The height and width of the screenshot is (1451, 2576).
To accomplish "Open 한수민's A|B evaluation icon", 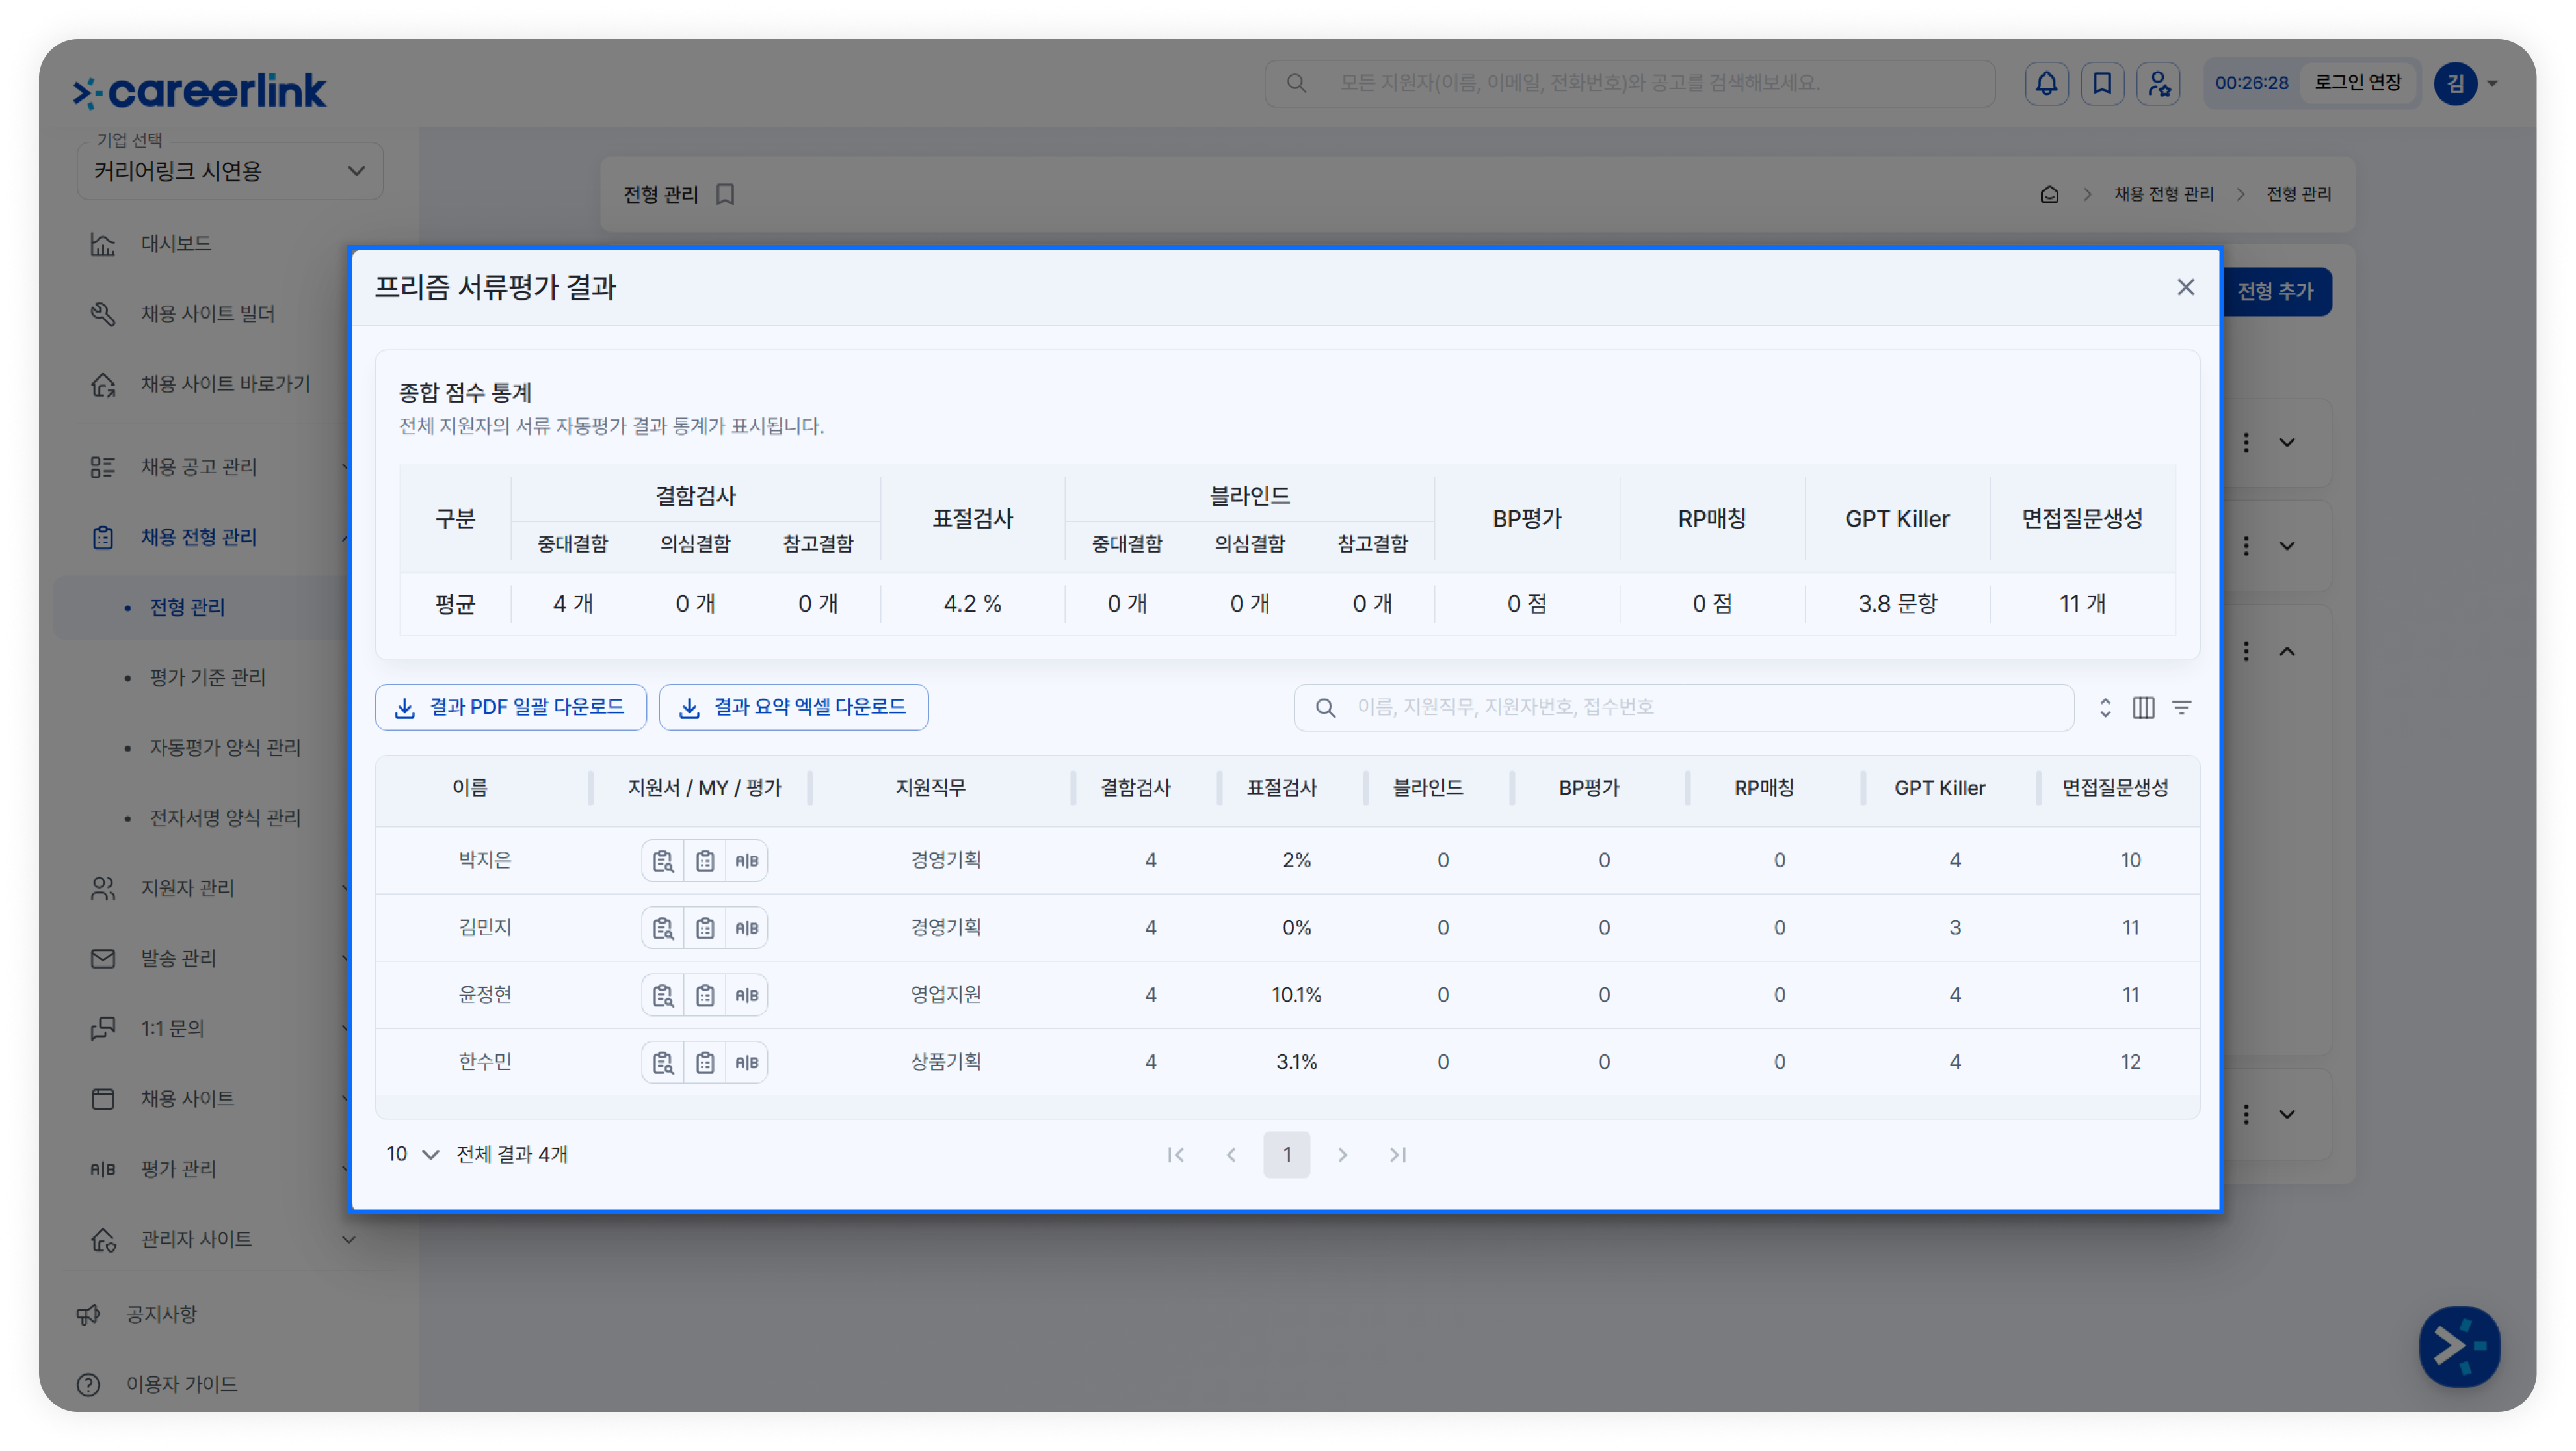I will 747,1062.
